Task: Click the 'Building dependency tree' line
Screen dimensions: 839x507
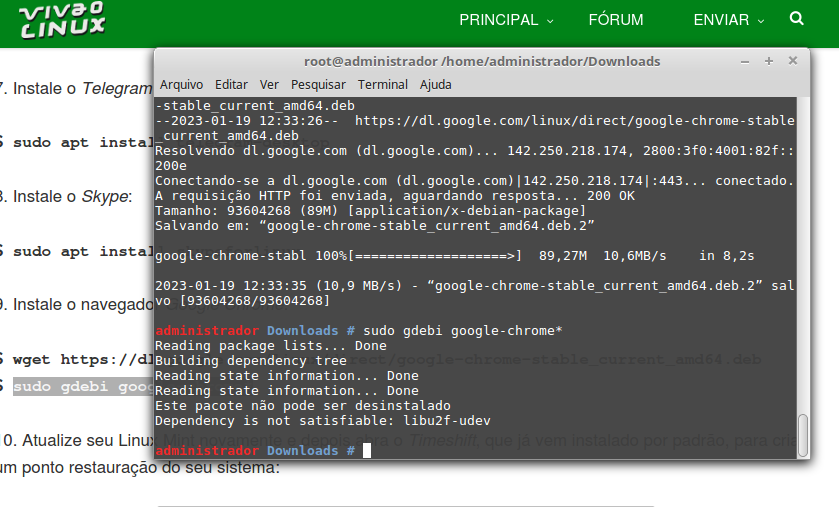Action: (x=251, y=361)
